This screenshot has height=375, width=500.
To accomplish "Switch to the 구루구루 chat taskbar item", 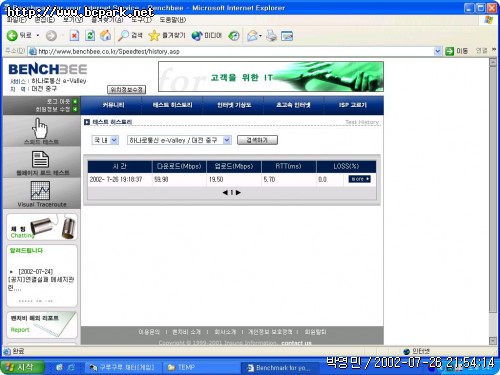I will pos(123,367).
